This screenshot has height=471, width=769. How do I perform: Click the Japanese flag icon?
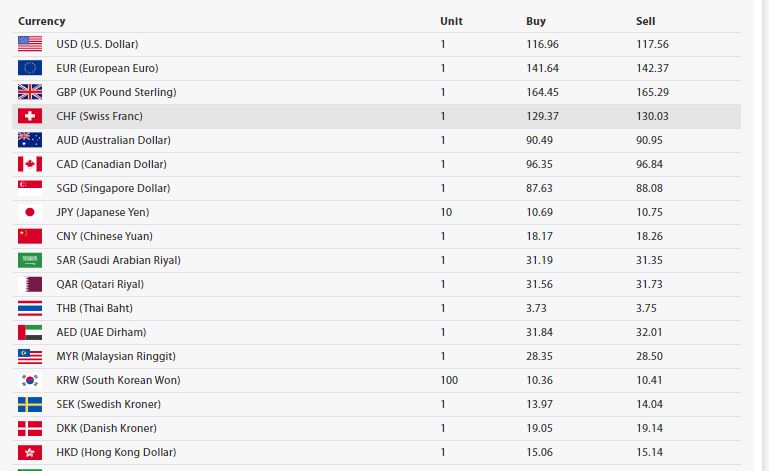click(x=30, y=212)
